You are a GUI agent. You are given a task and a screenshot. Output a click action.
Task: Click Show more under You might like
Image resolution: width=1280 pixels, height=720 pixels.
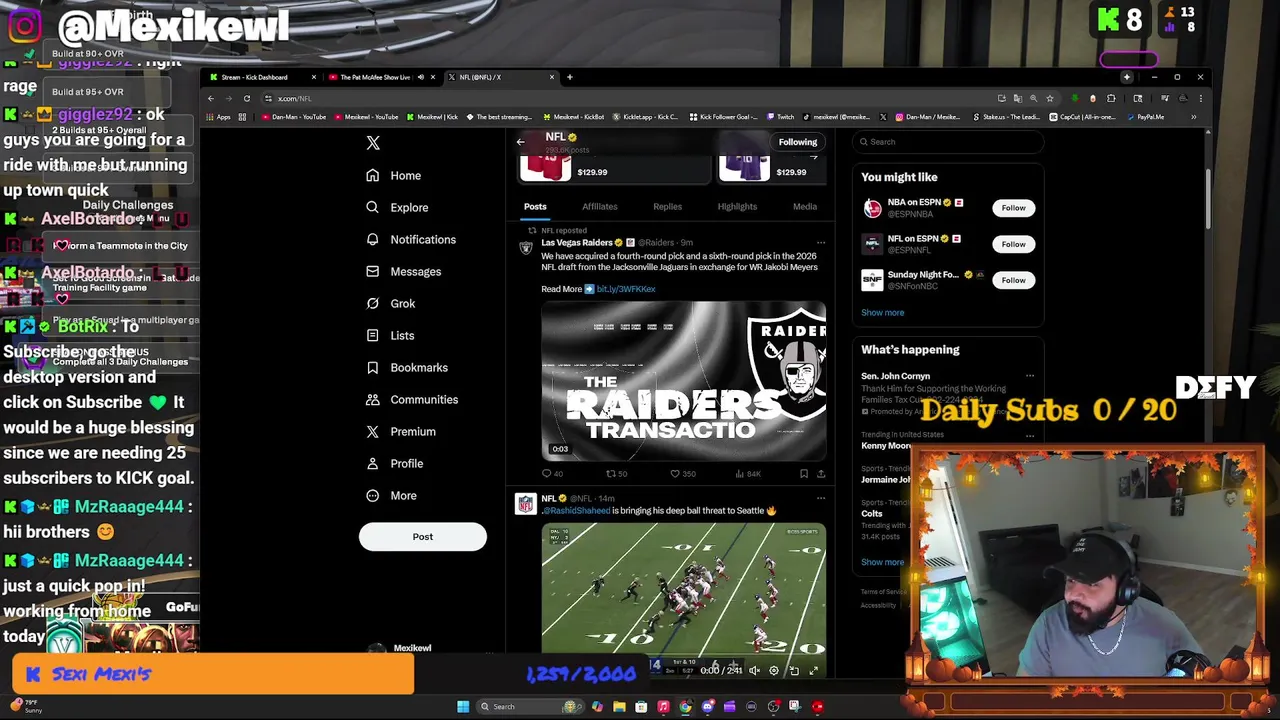coord(883,312)
